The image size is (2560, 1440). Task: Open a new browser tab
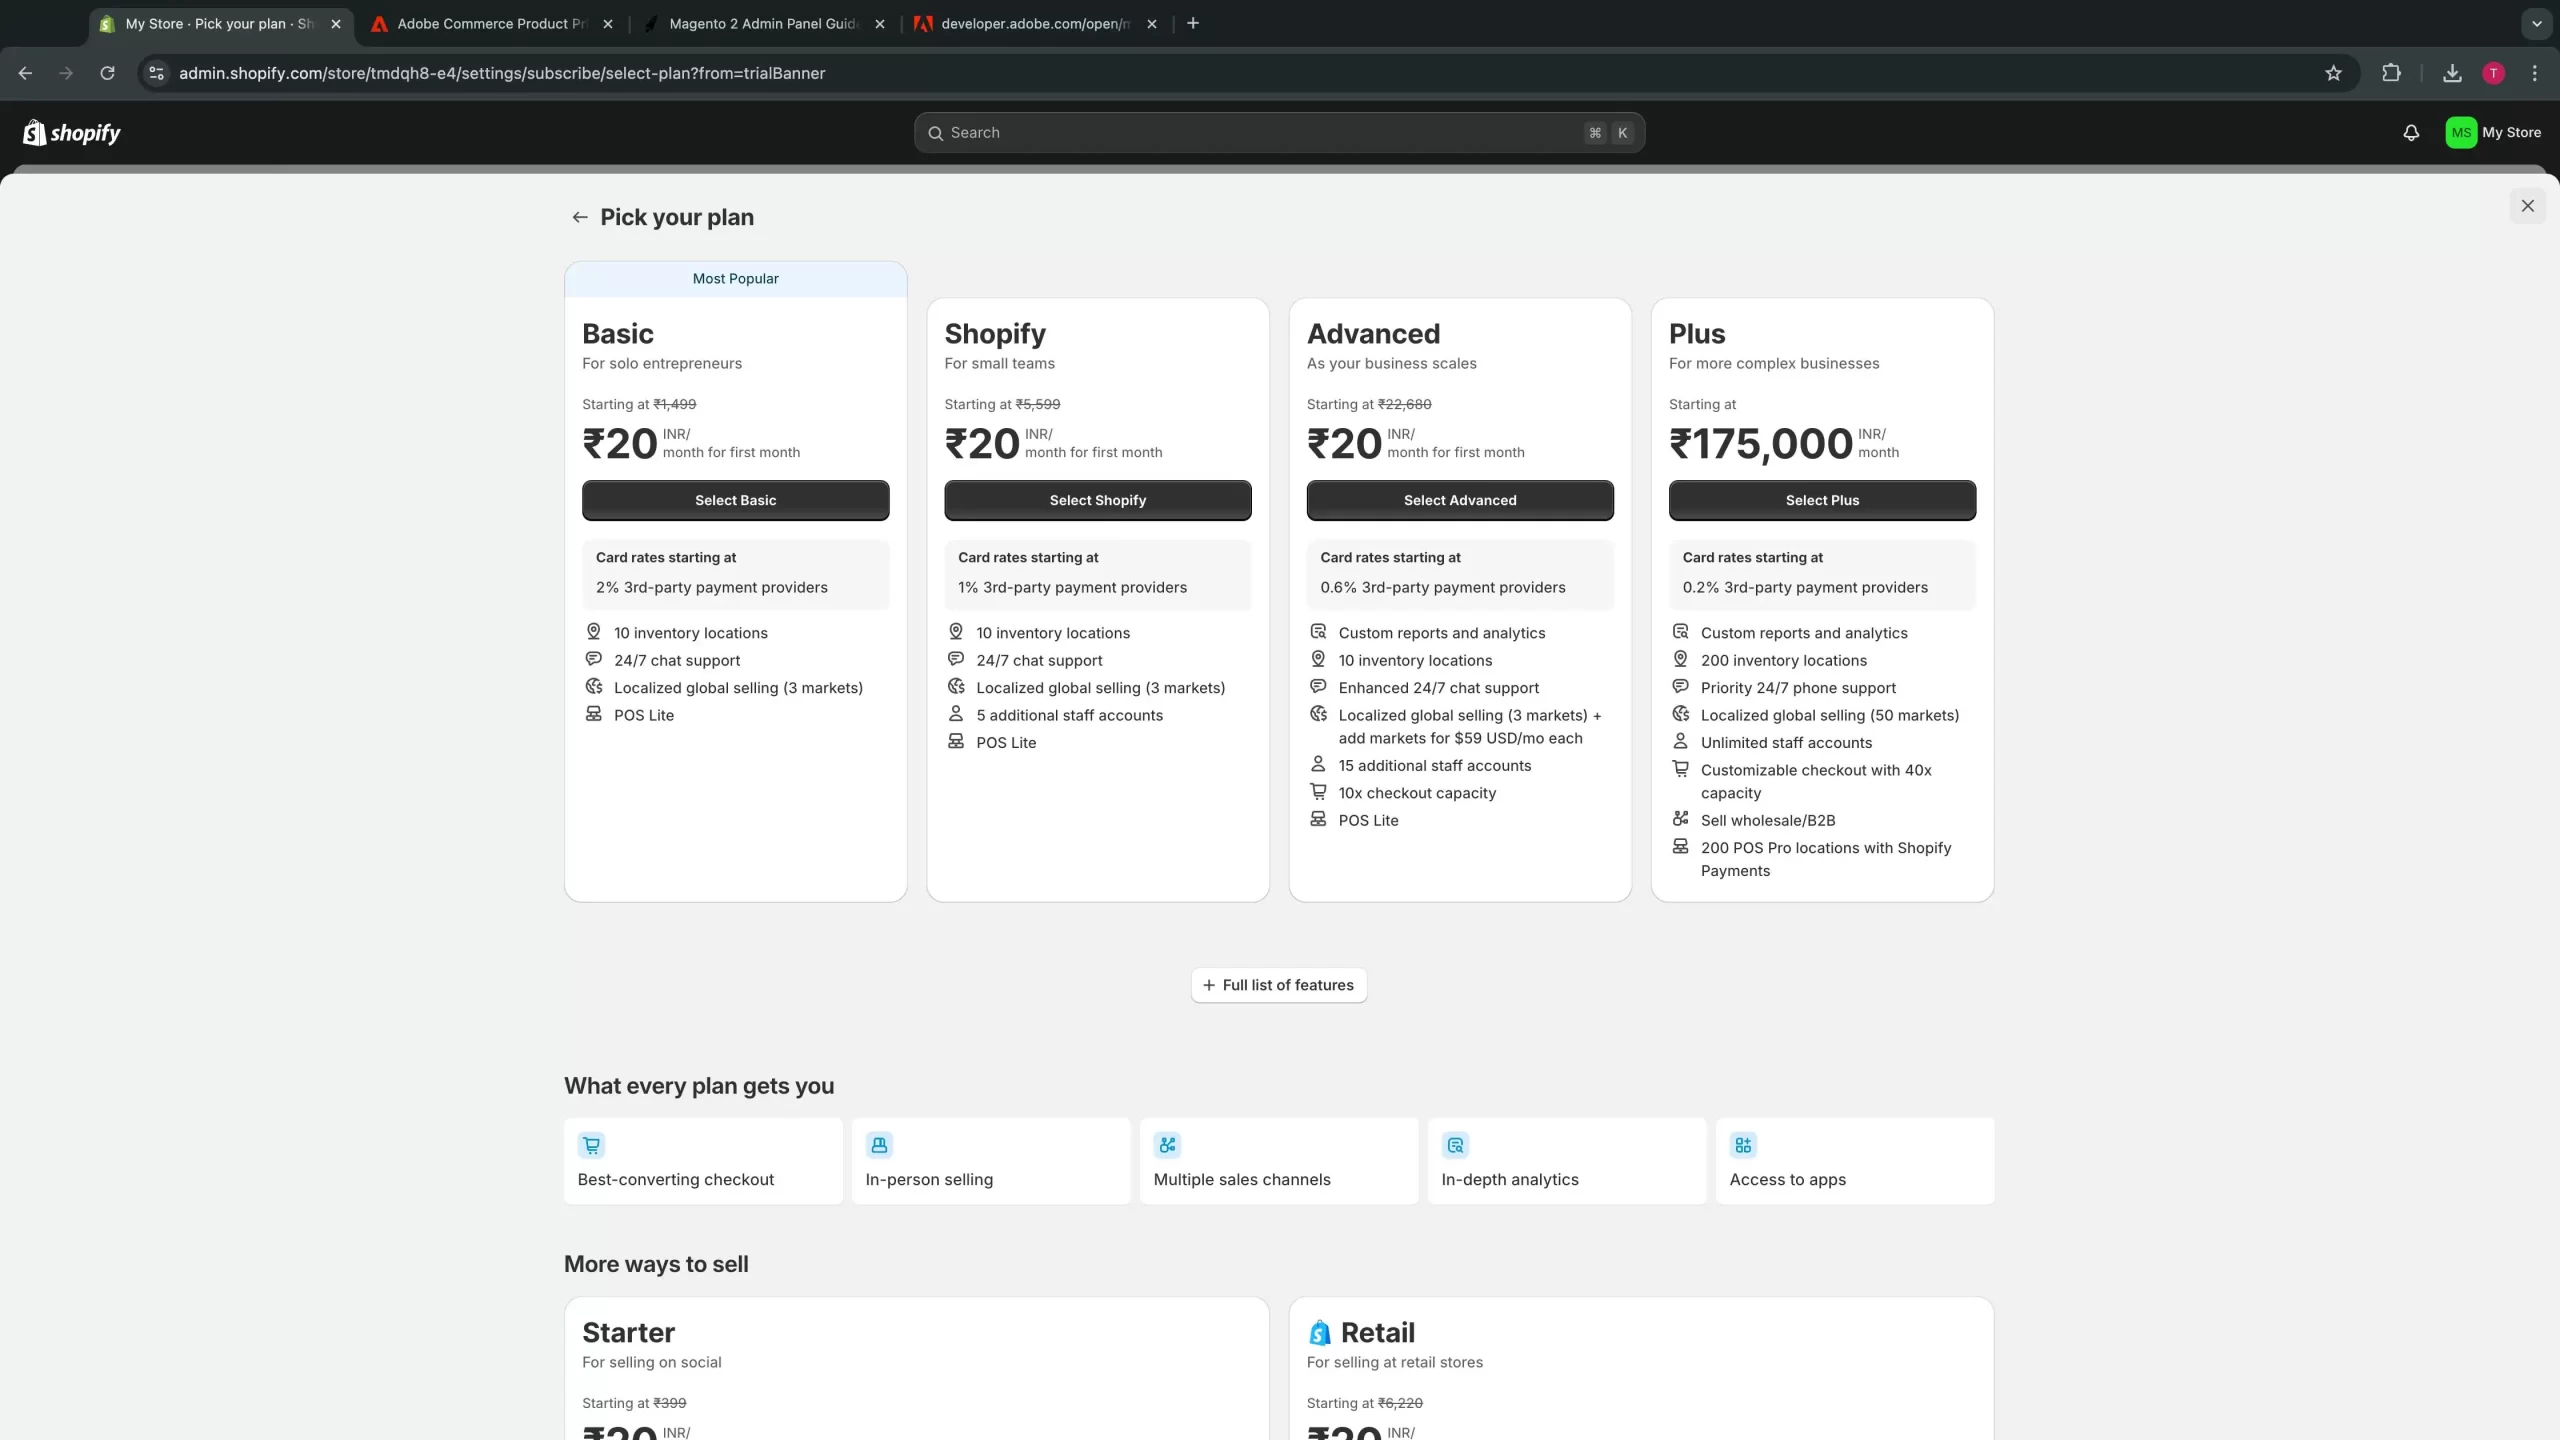(x=1192, y=23)
